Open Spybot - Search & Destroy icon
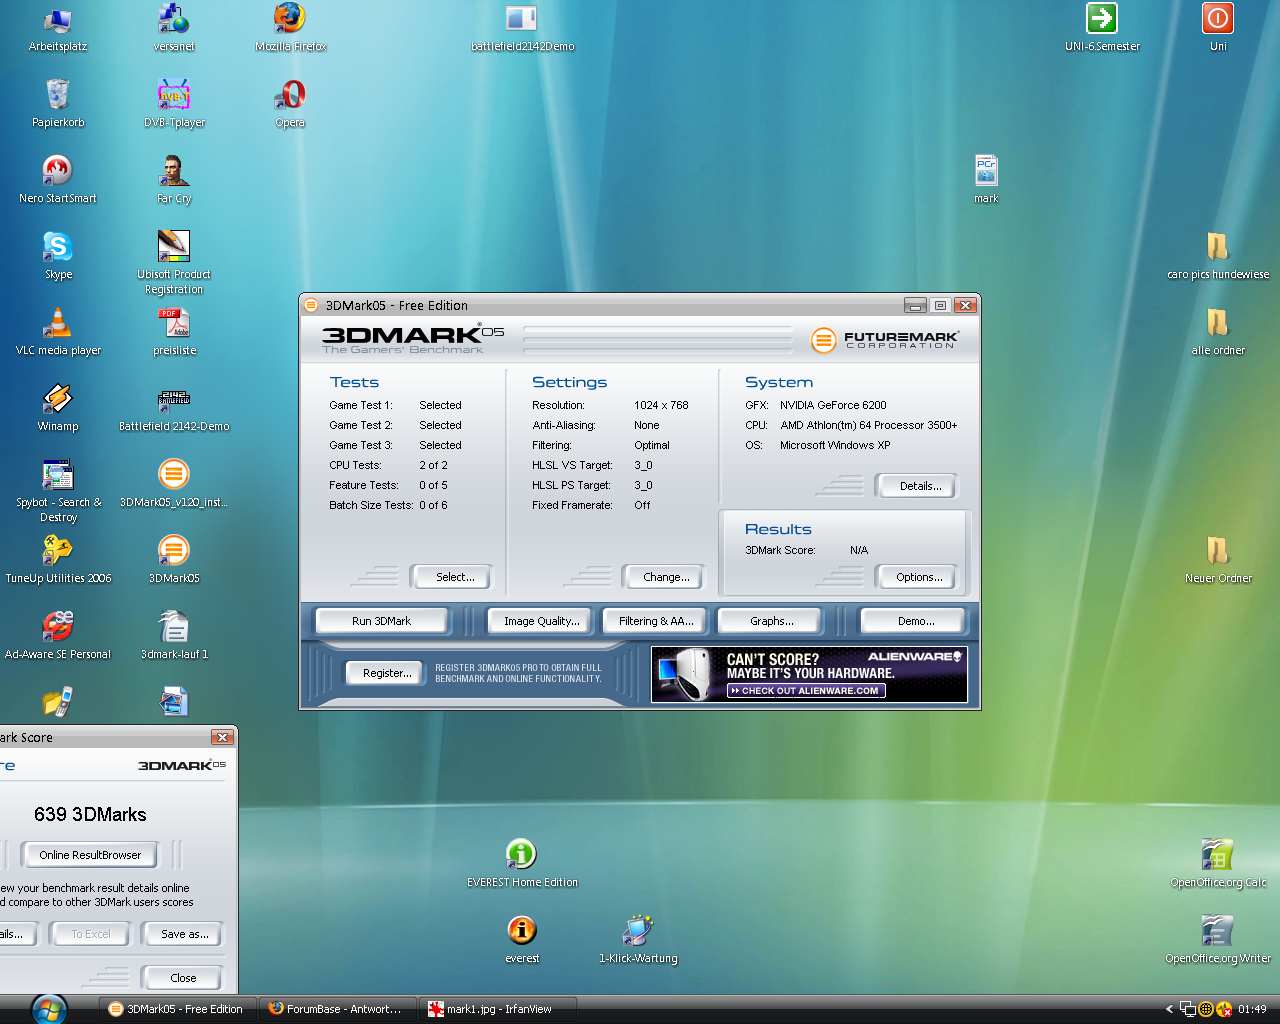This screenshot has height=1024, width=1280. pos(58,491)
